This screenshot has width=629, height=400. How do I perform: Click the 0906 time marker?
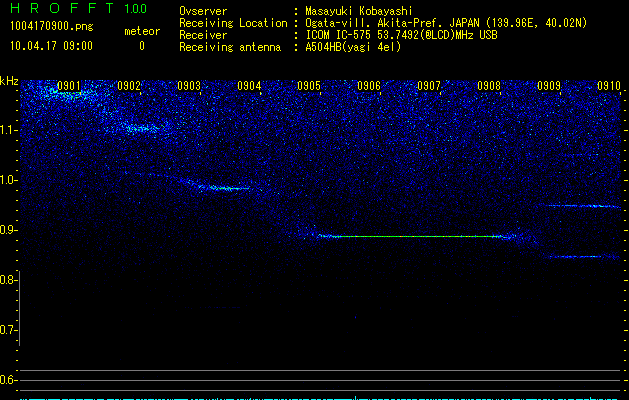pyautogui.click(x=369, y=86)
